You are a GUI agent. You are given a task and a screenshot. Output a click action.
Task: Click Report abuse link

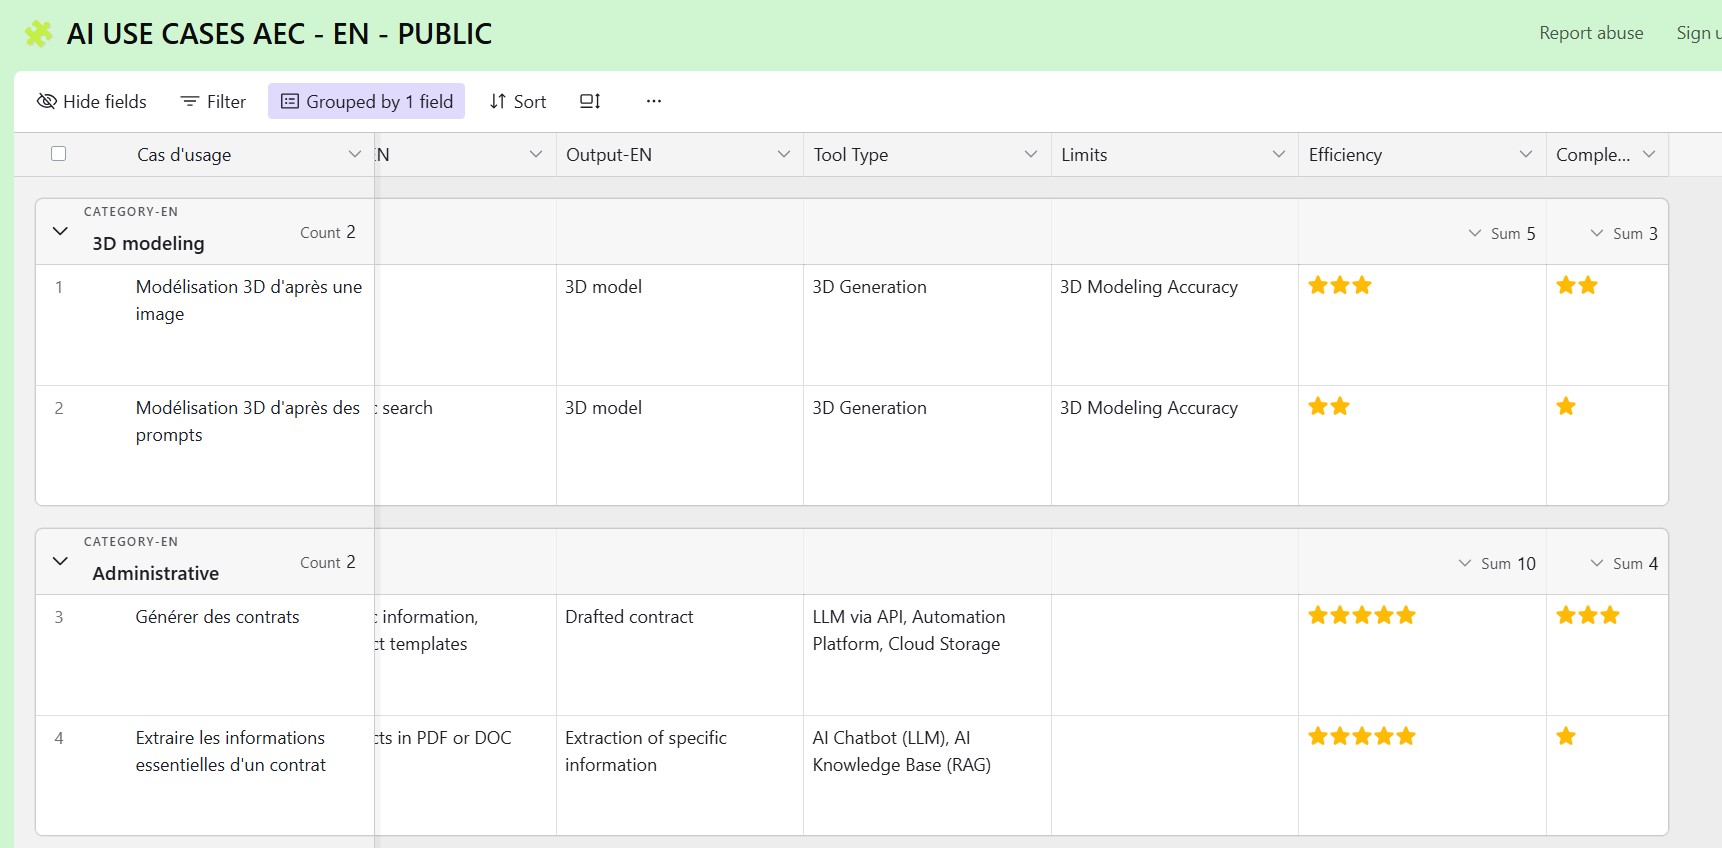(1591, 33)
